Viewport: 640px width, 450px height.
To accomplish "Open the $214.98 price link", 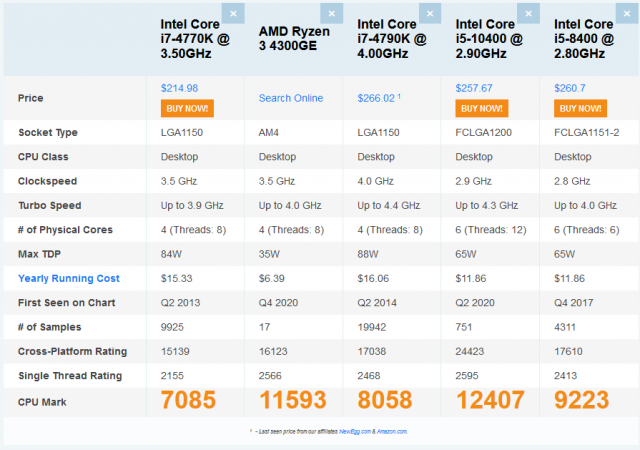I will (179, 88).
